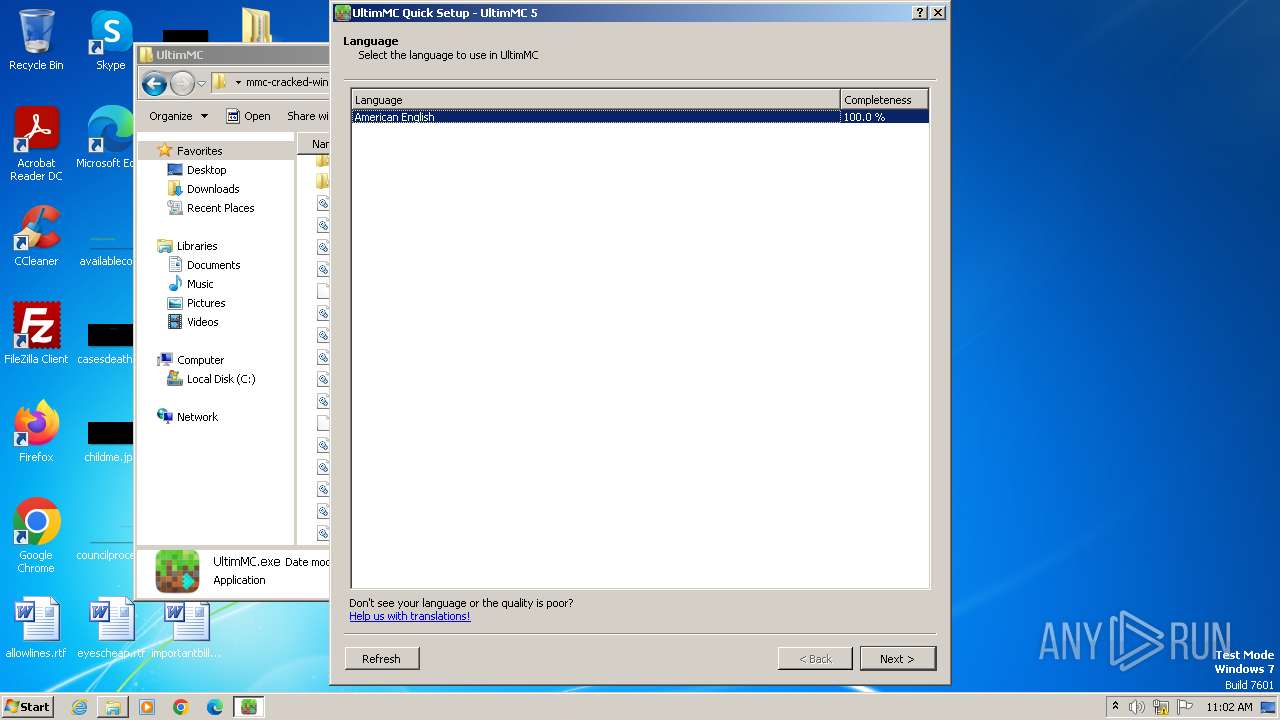Click the Language column header
1280x720 pixels.
click(x=596, y=100)
